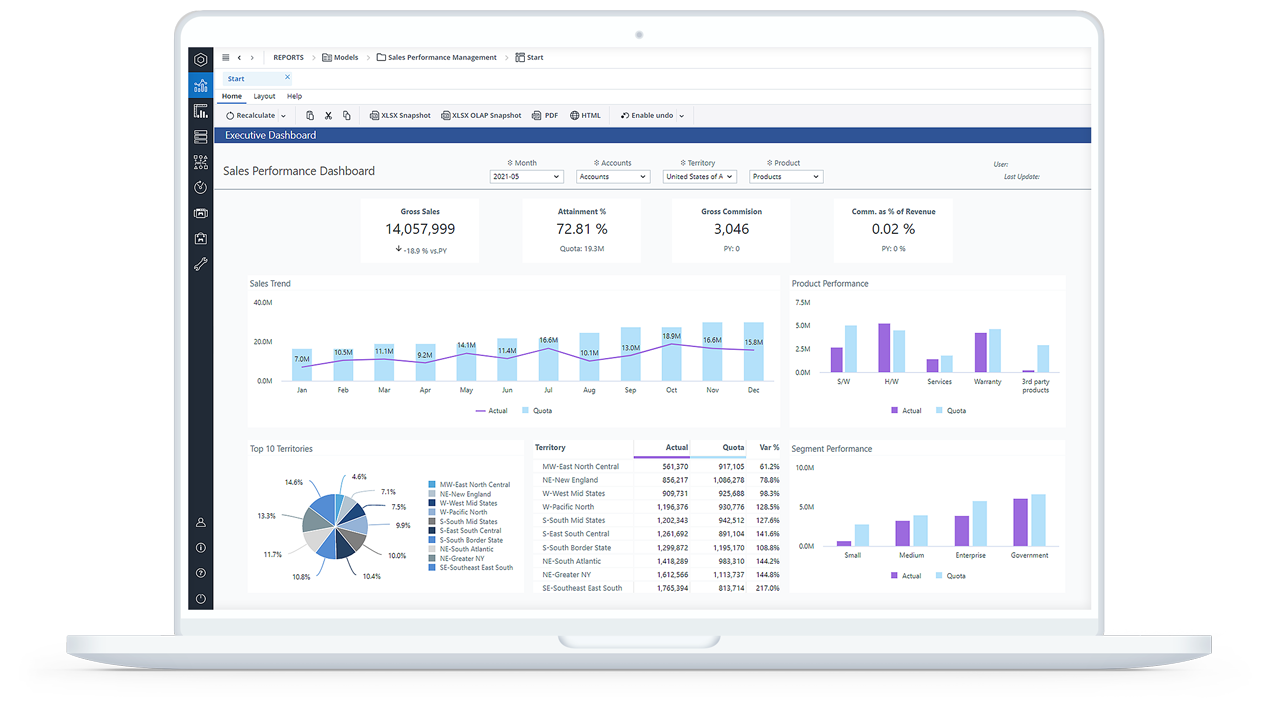1280x720 pixels.
Task: Click REPORTS in the breadcrumb
Action: [x=288, y=57]
